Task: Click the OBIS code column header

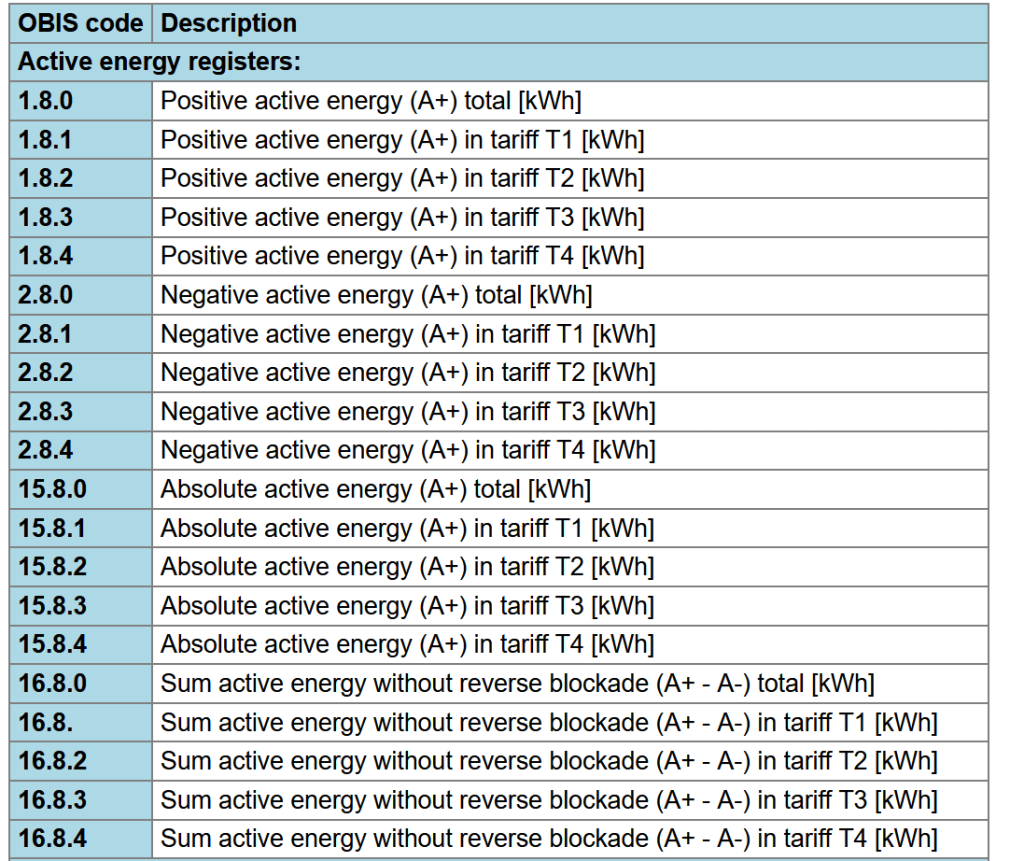Action: coord(81,24)
